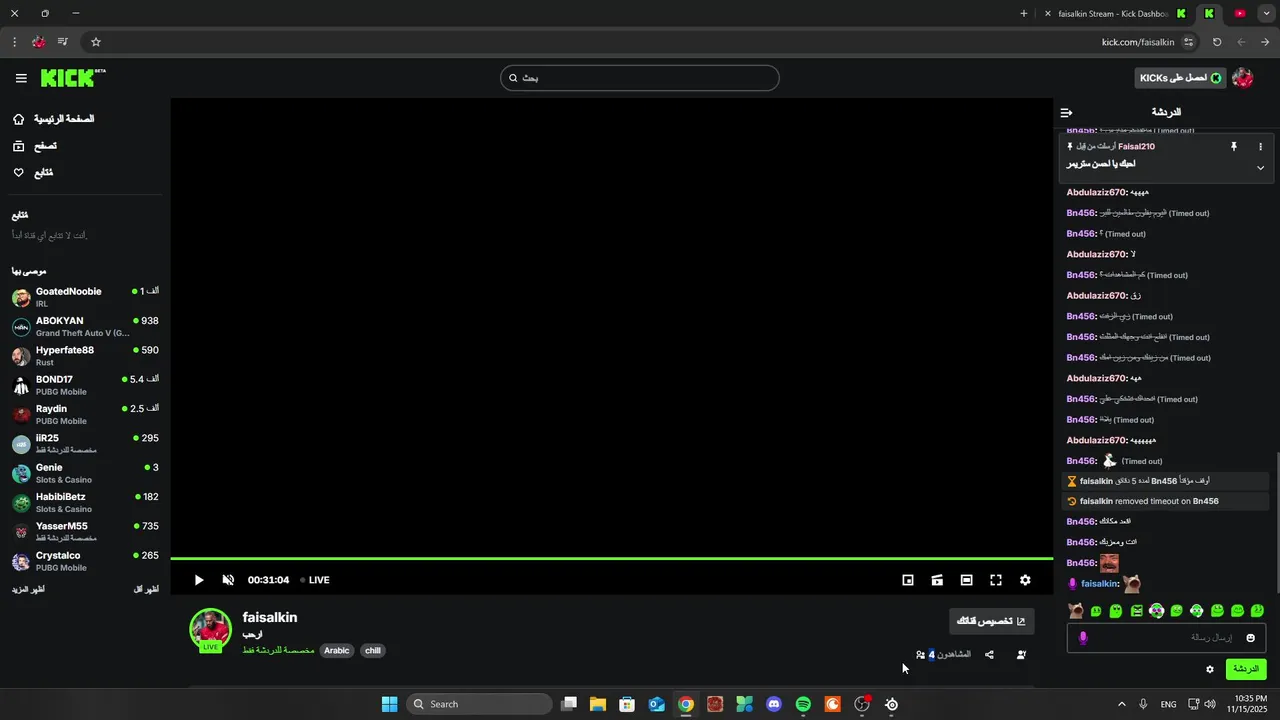
Task: Expand the pinned message with the chevron
Action: (1260, 168)
